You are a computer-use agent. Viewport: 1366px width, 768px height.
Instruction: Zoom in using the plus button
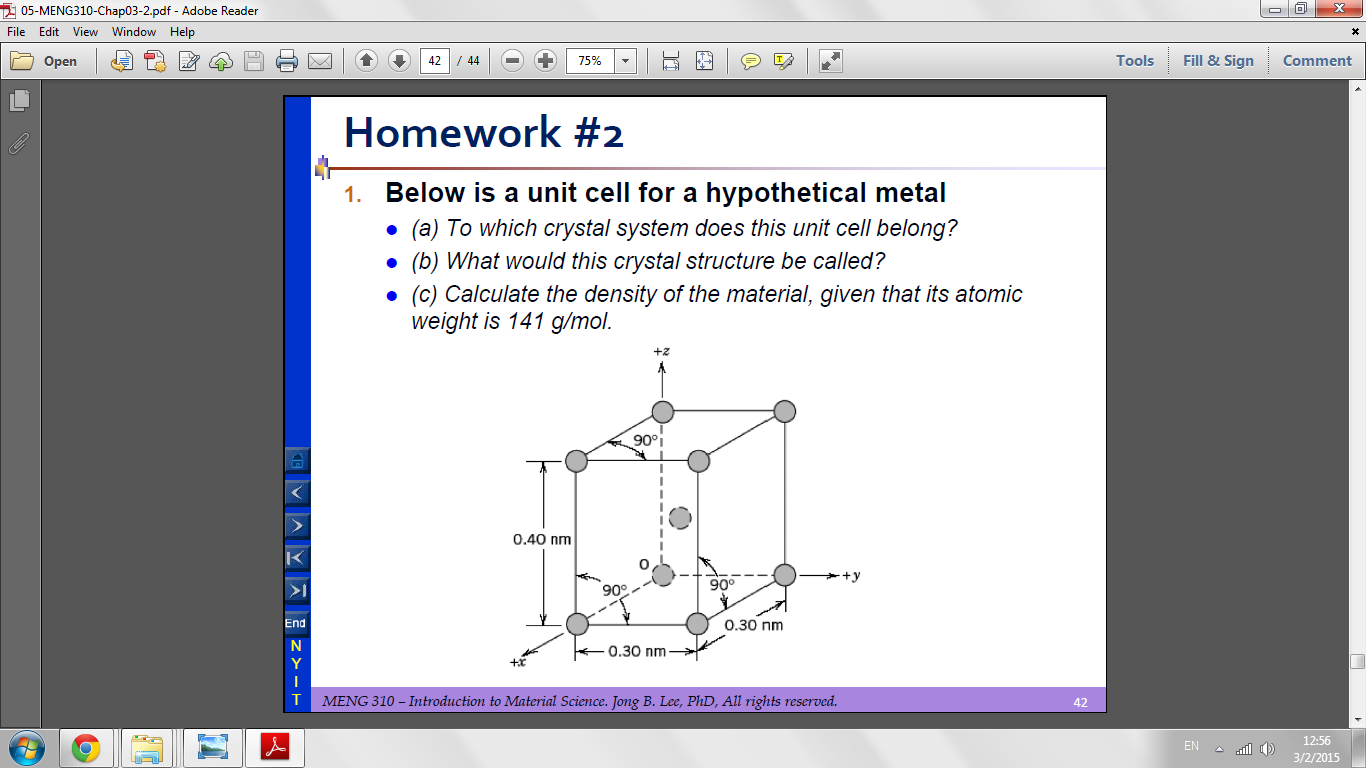coord(545,61)
